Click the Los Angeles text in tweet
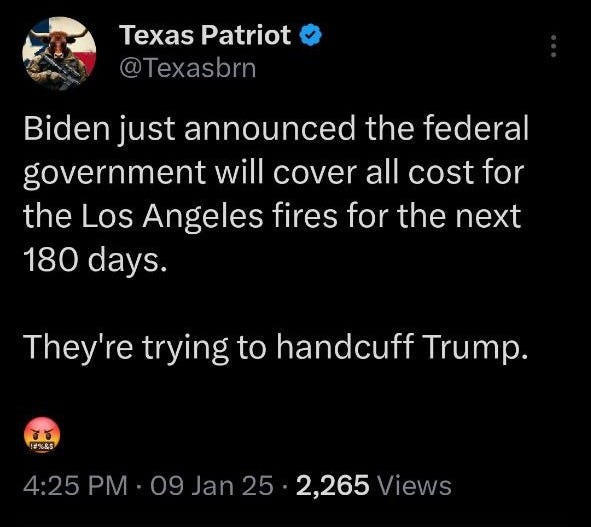 pyautogui.click(x=173, y=217)
